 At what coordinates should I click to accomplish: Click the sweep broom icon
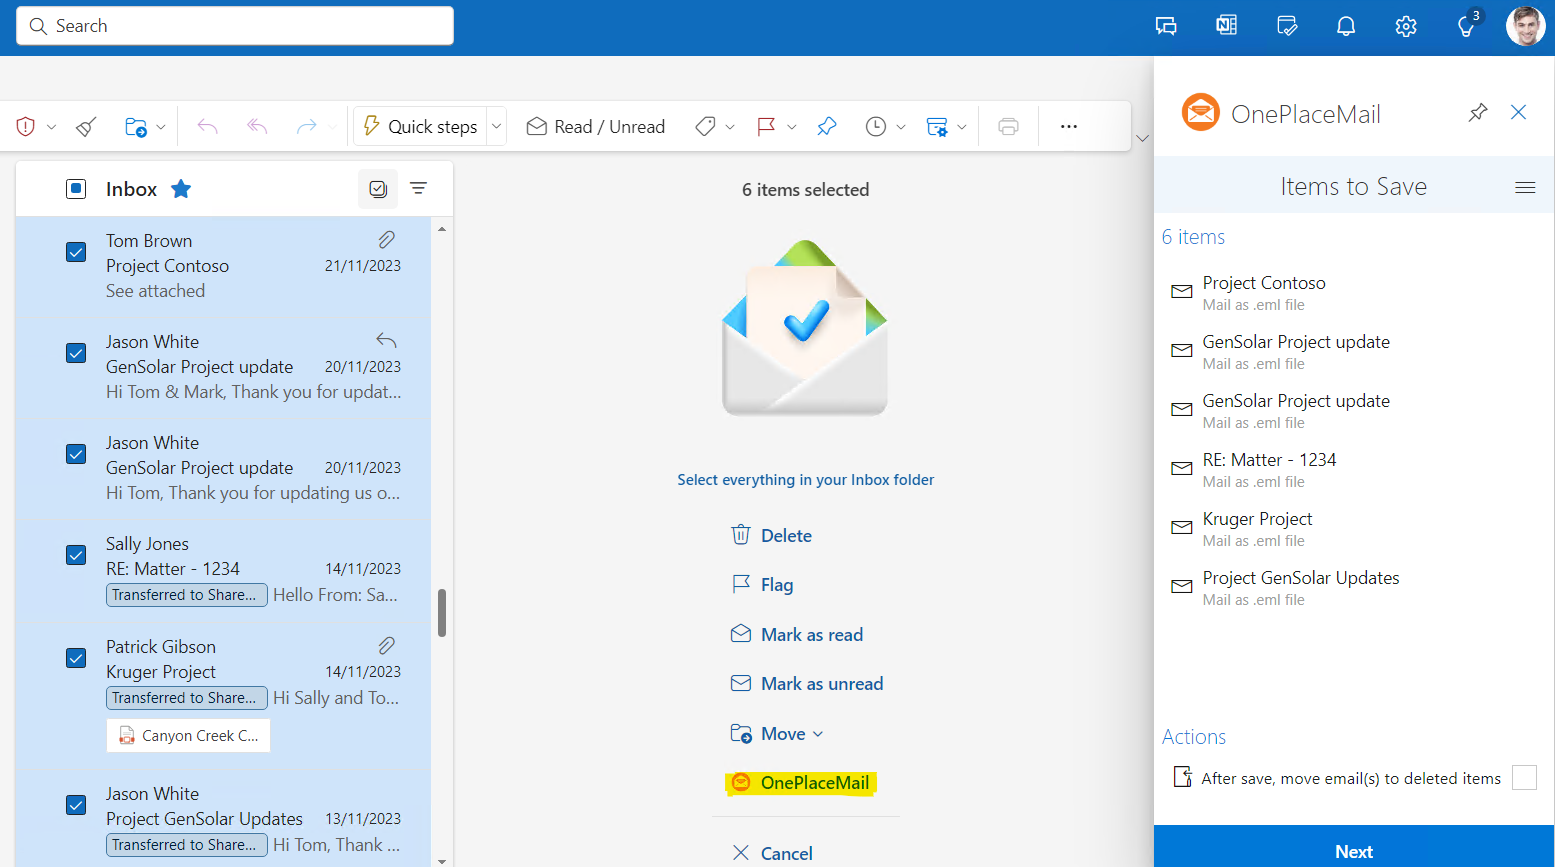pos(87,127)
